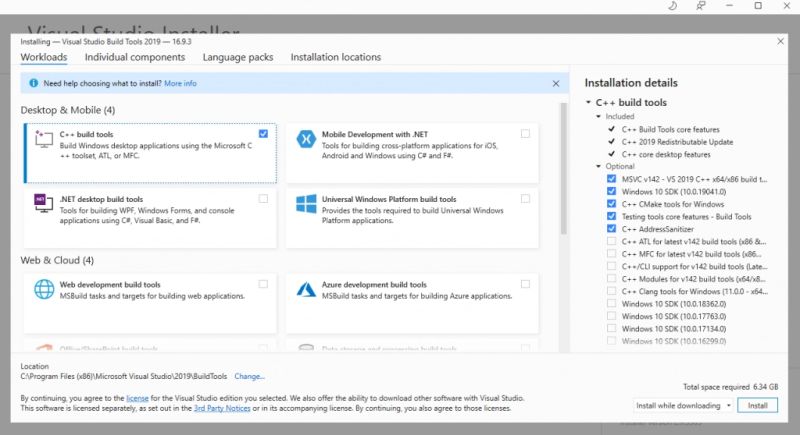Check C++ Clang tools for Windows
This screenshot has height=435, width=800.
tap(611, 291)
